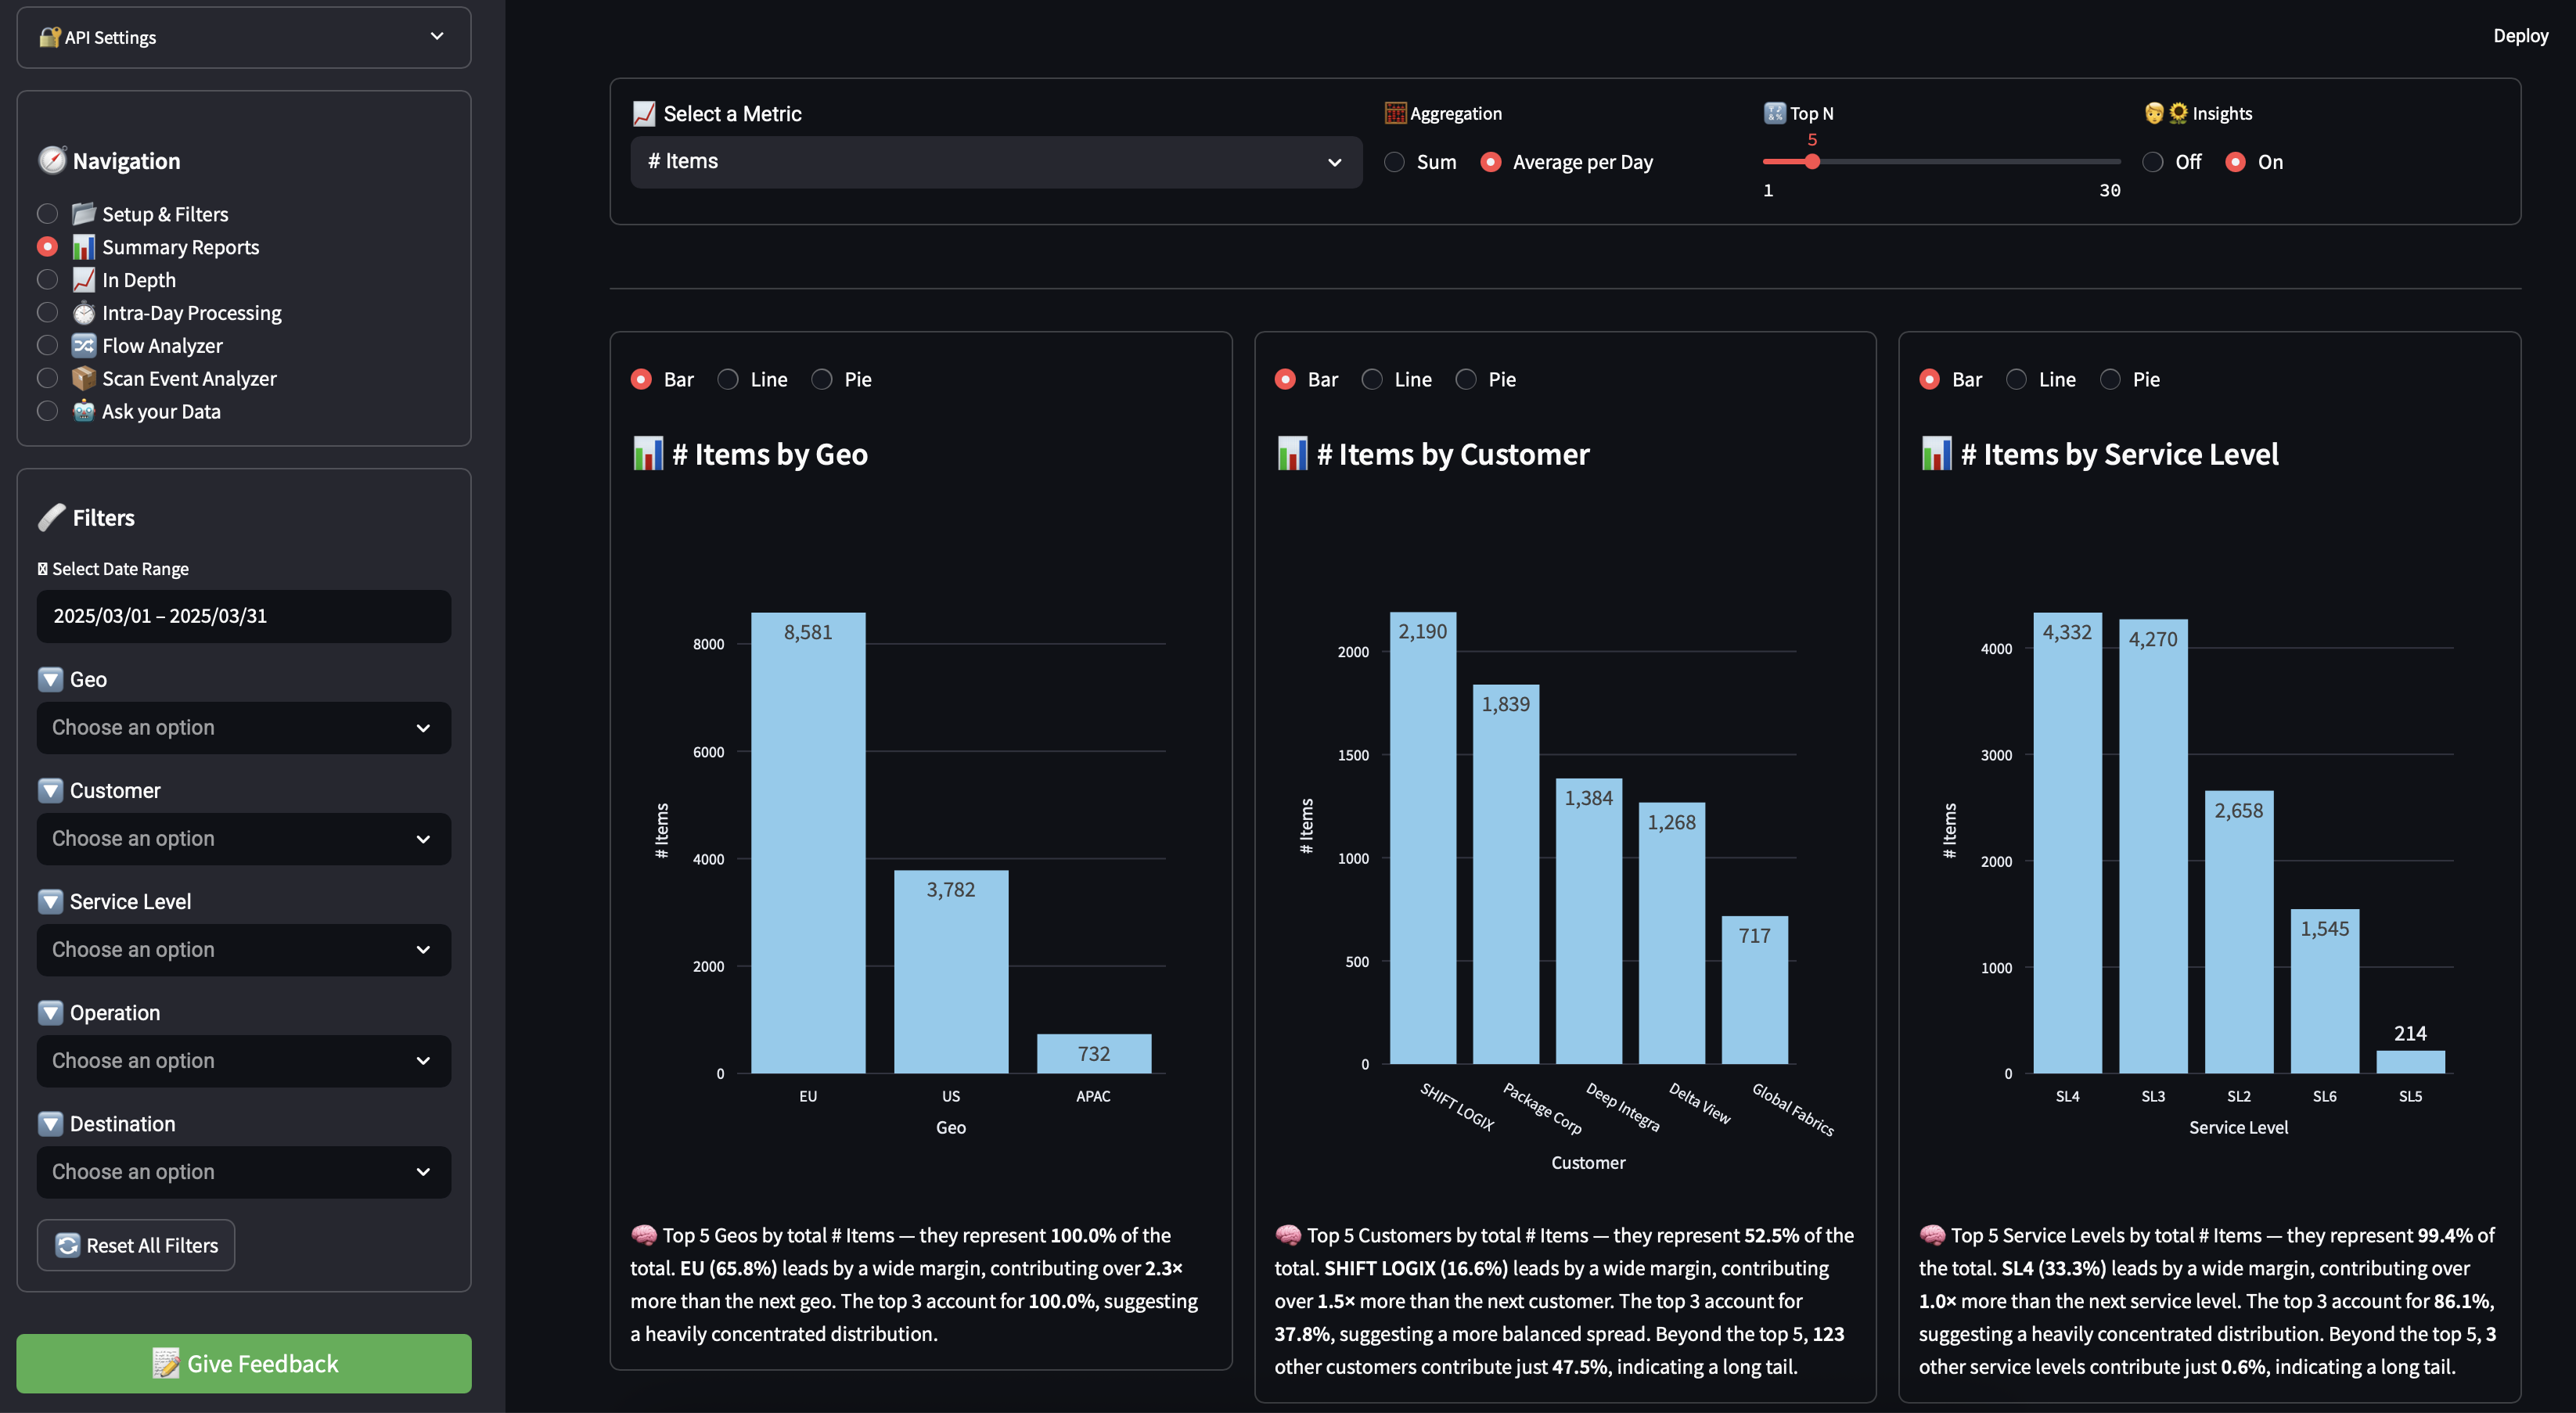Image resolution: width=2576 pixels, height=1413 pixels.
Task: Switch Items by Geo chart to Pie
Action: [x=822, y=379]
